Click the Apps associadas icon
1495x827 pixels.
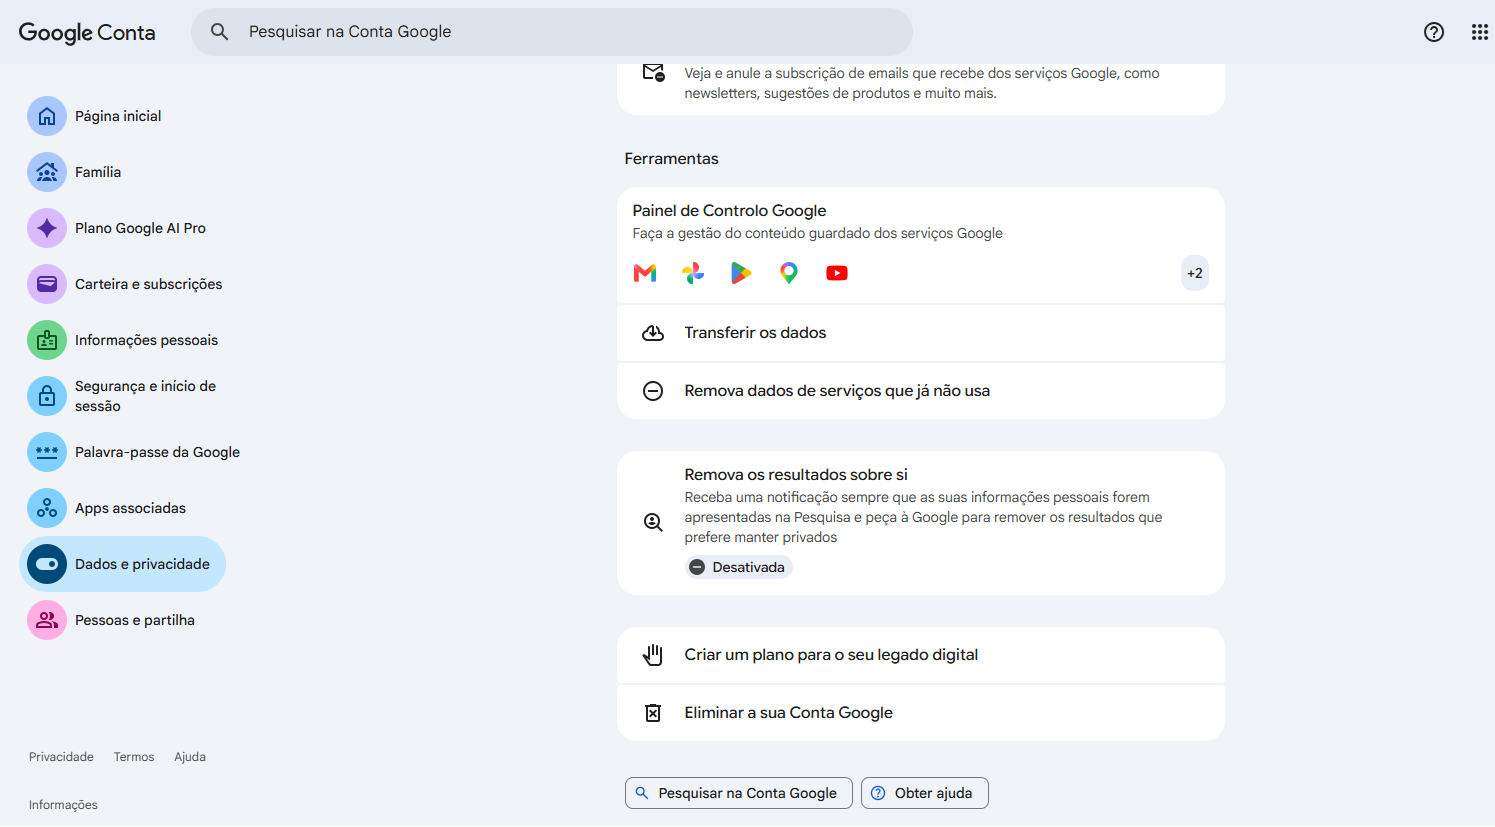47,508
